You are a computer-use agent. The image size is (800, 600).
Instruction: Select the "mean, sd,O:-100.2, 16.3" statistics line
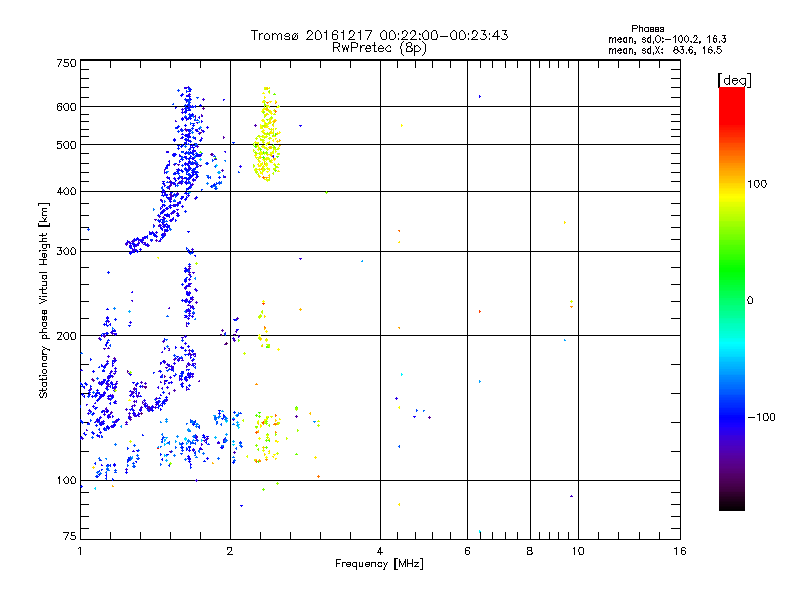click(x=667, y=39)
